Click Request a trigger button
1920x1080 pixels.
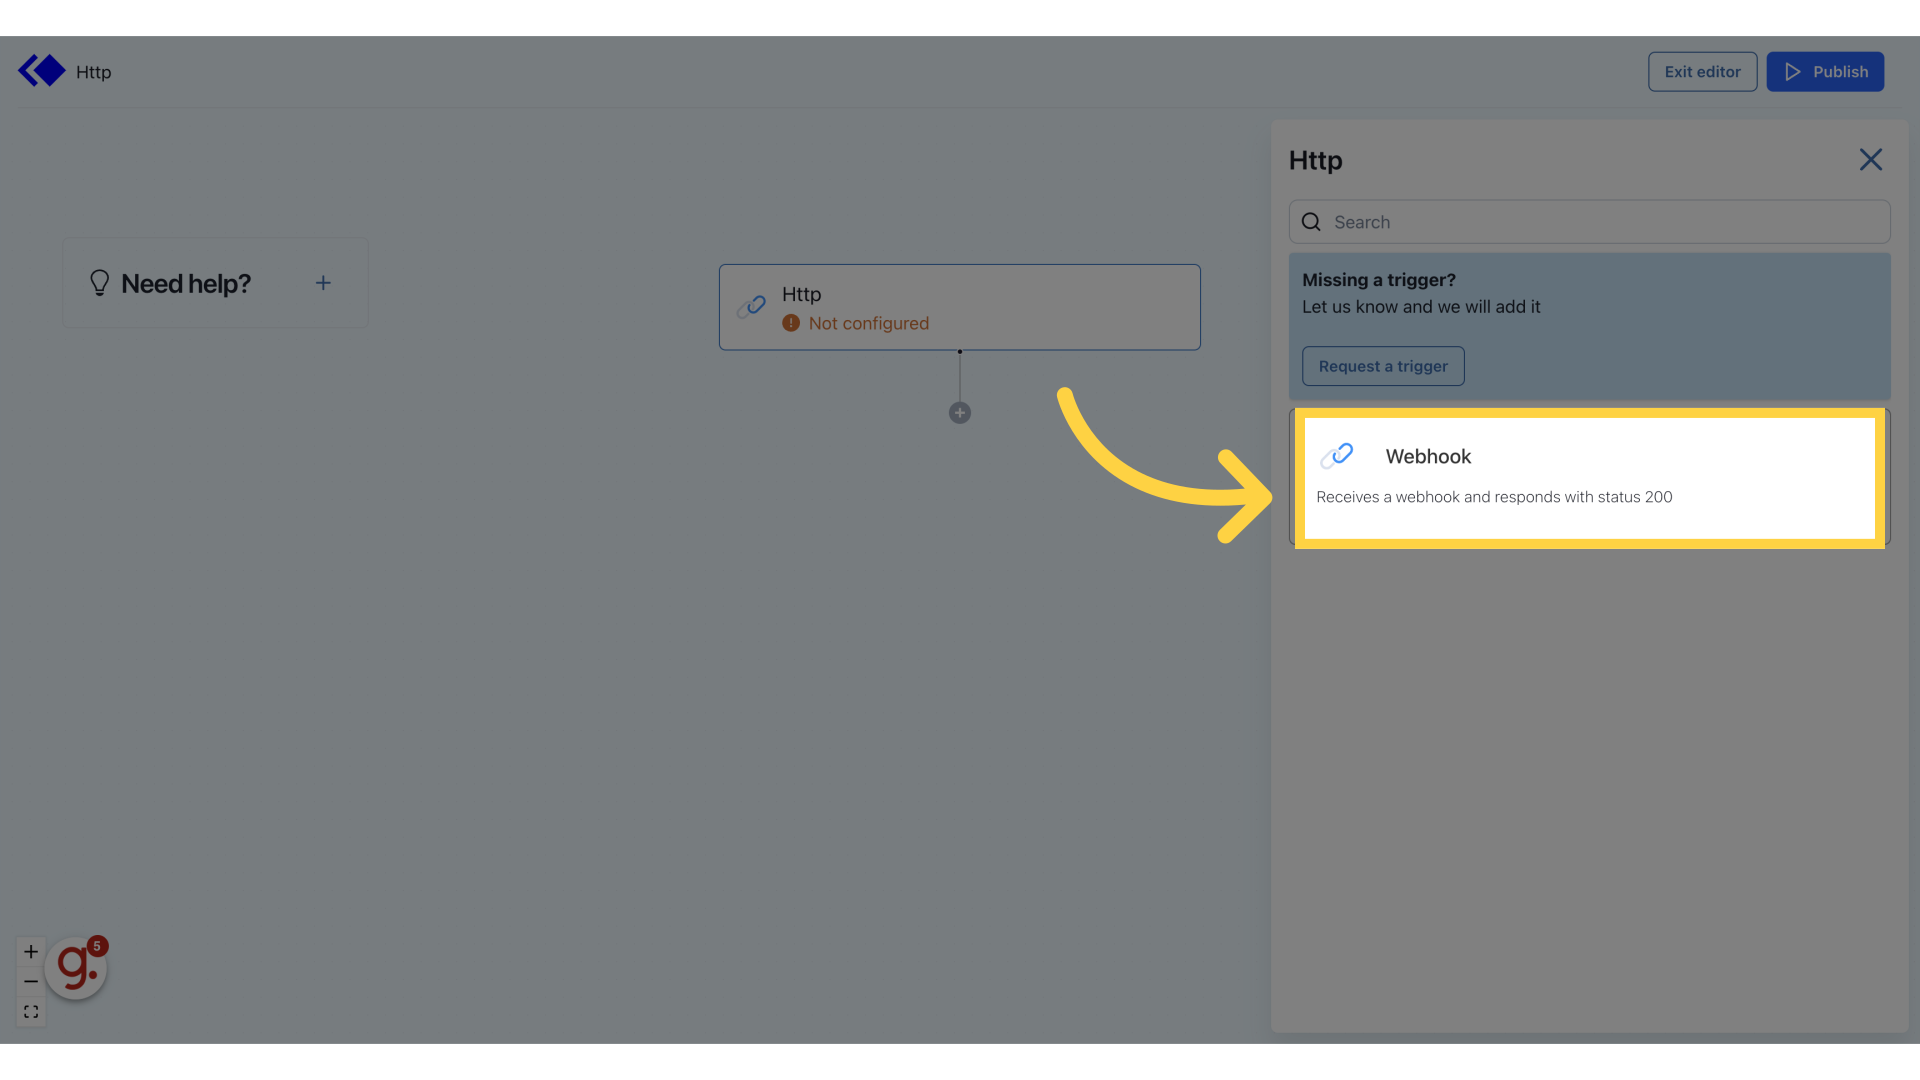point(1383,366)
